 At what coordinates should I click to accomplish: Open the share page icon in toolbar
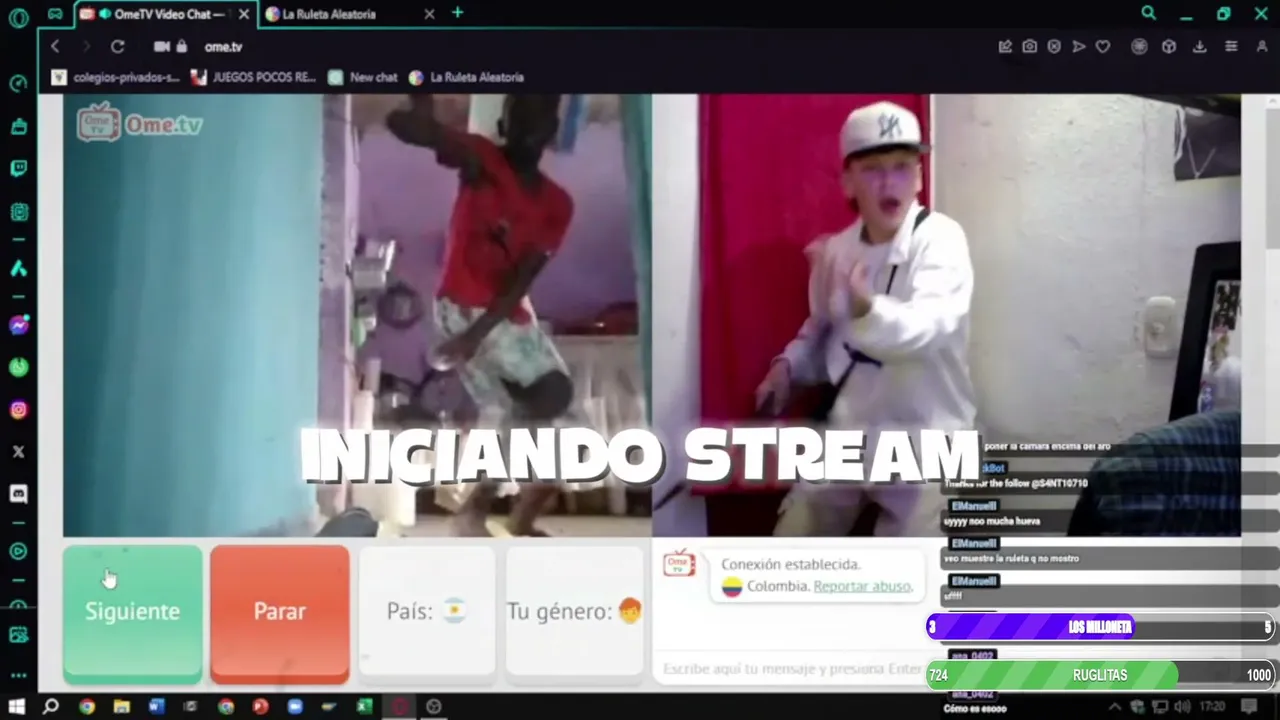1005,47
